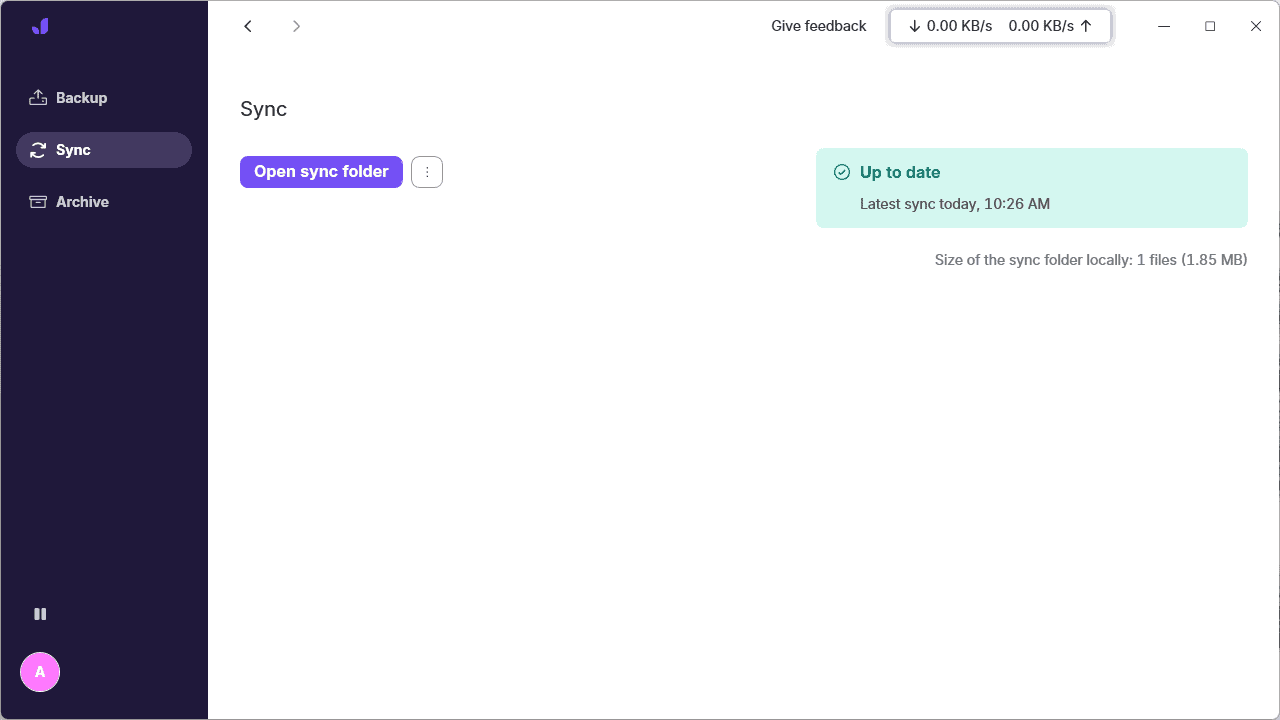Navigate forward with the right arrow
The image size is (1280, 720).
tap(296, 26)
